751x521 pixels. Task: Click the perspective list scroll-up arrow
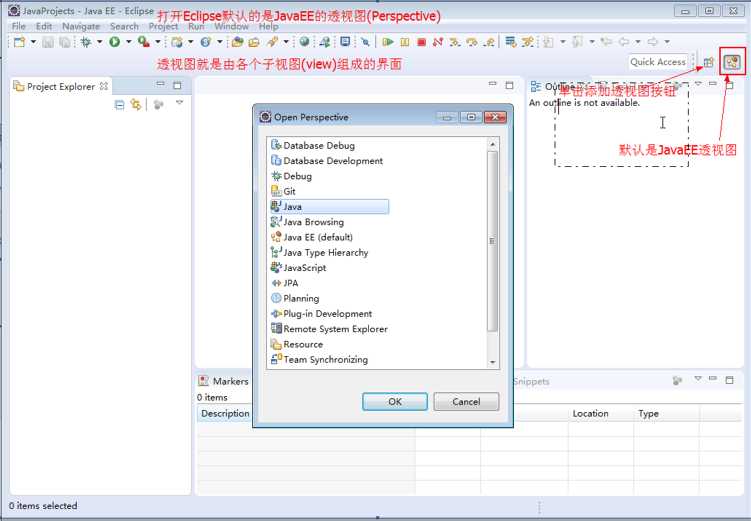[x=492, y=144]
